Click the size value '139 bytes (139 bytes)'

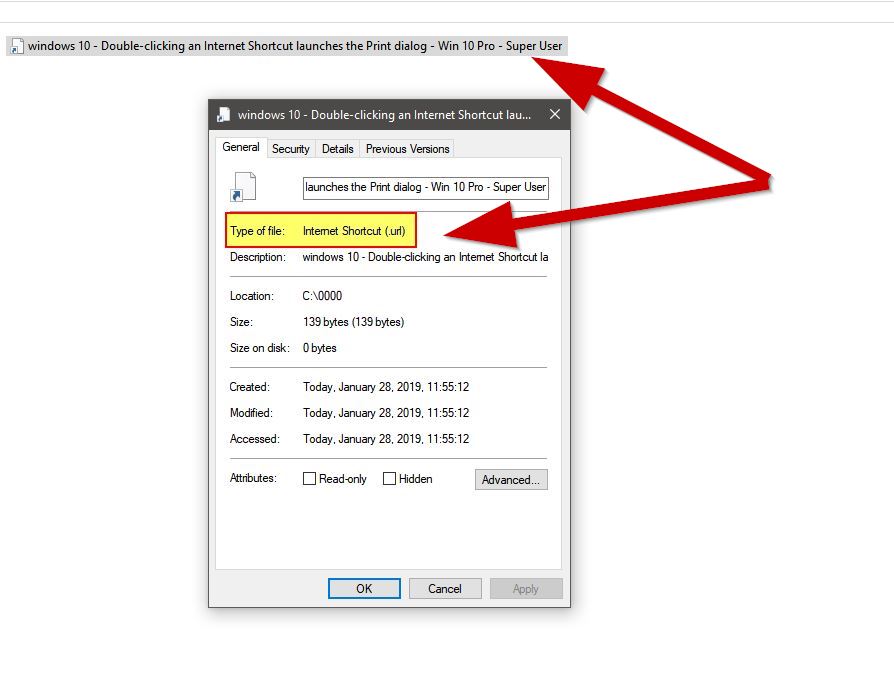(353, 322)
